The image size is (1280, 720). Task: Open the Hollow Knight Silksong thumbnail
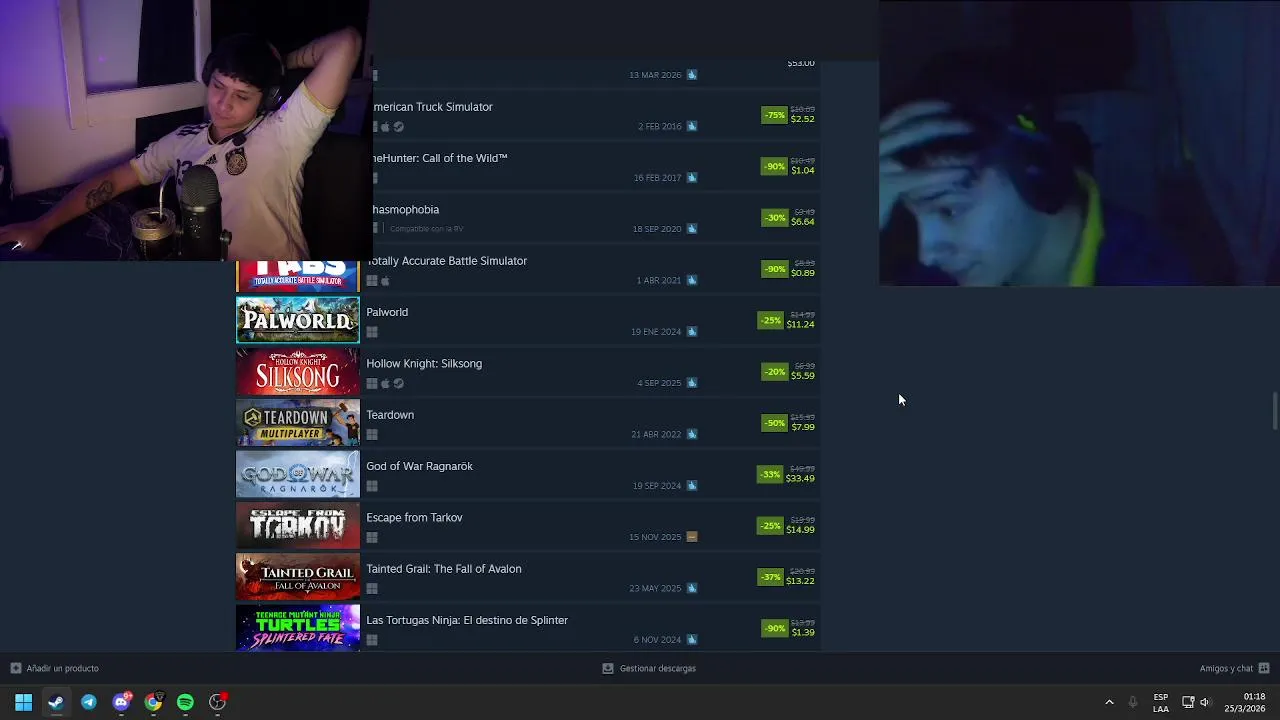point(298,371)
